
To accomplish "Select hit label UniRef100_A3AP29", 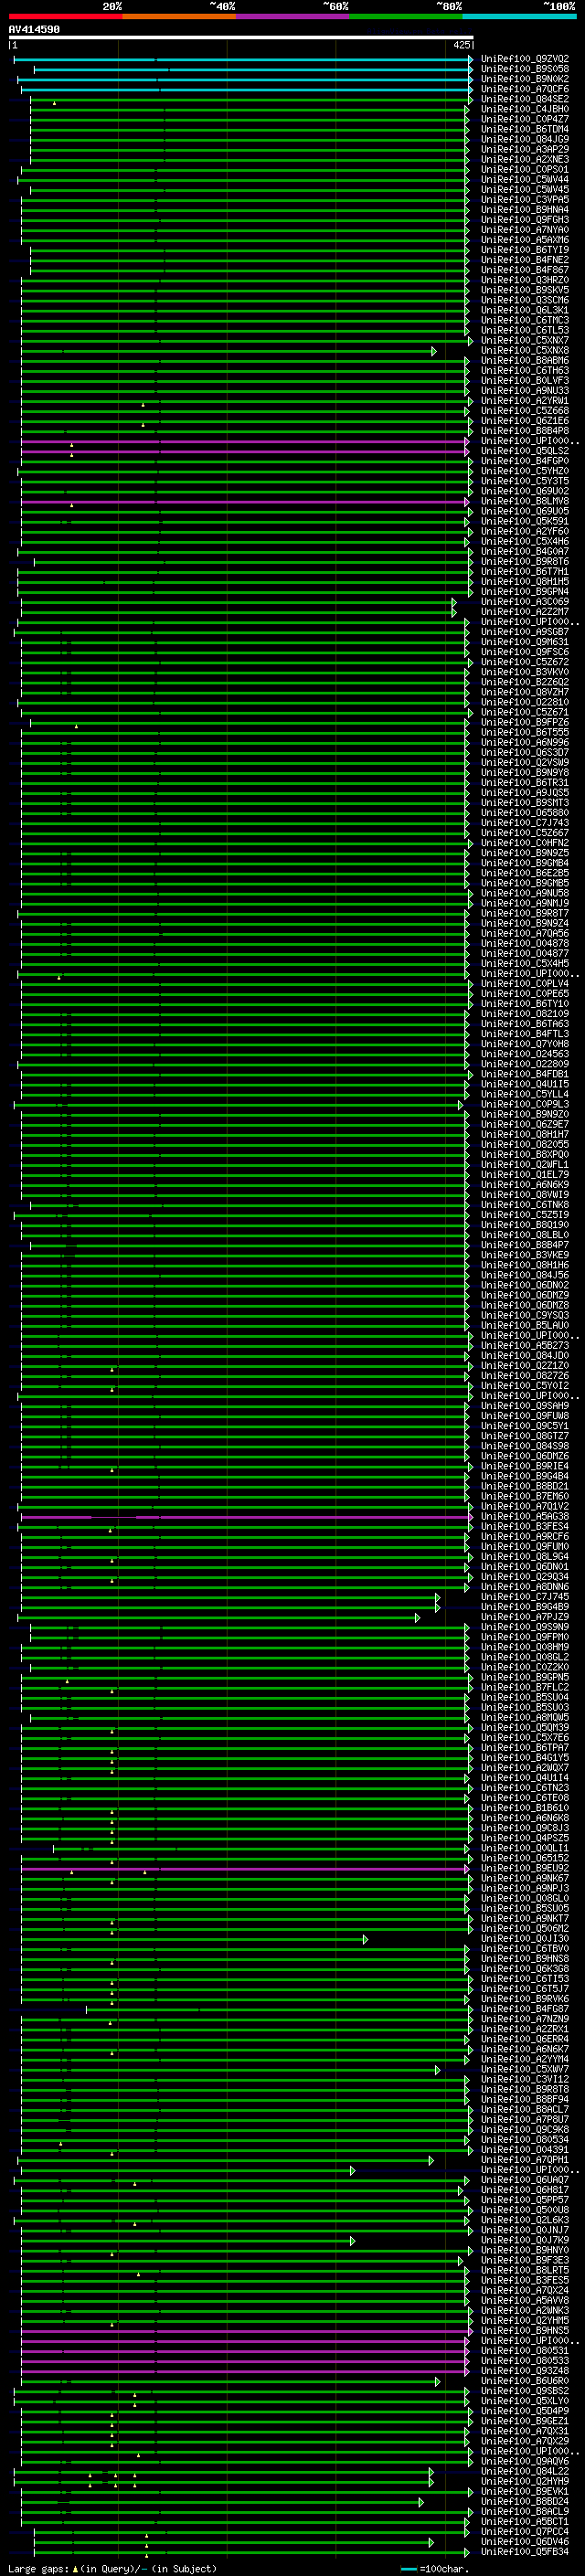I will 525,149.
